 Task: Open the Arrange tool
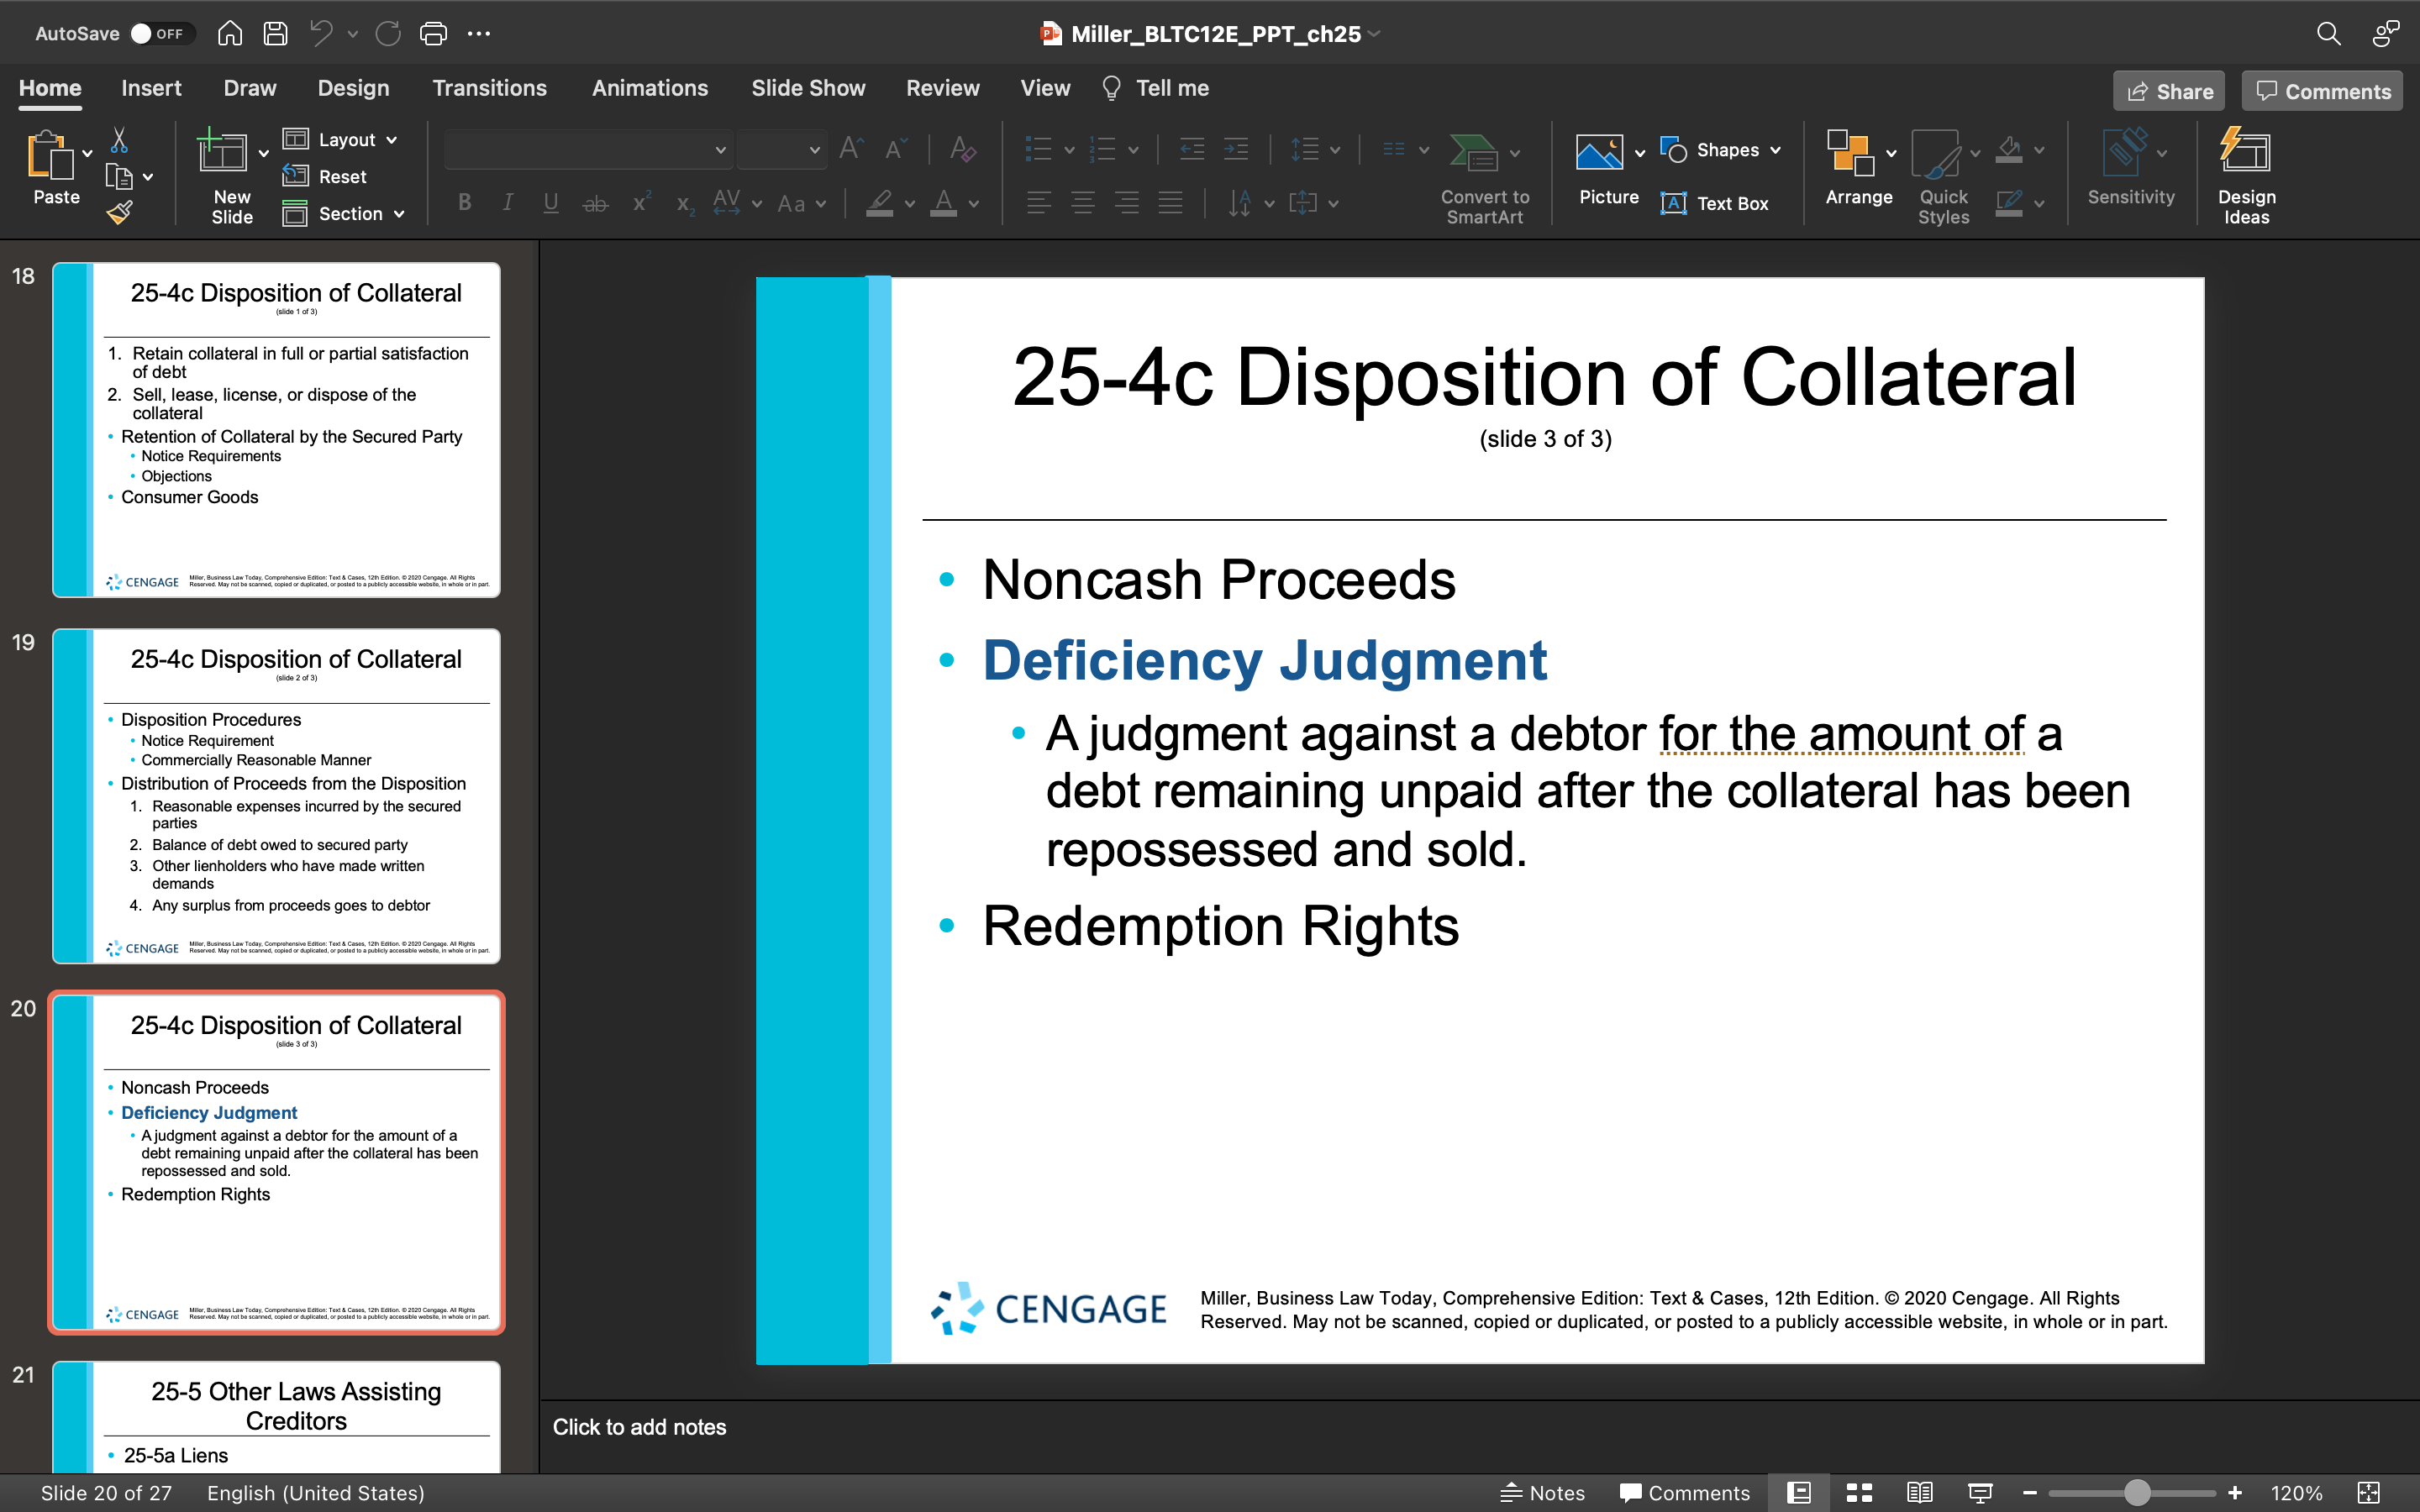pos(1859,168)
